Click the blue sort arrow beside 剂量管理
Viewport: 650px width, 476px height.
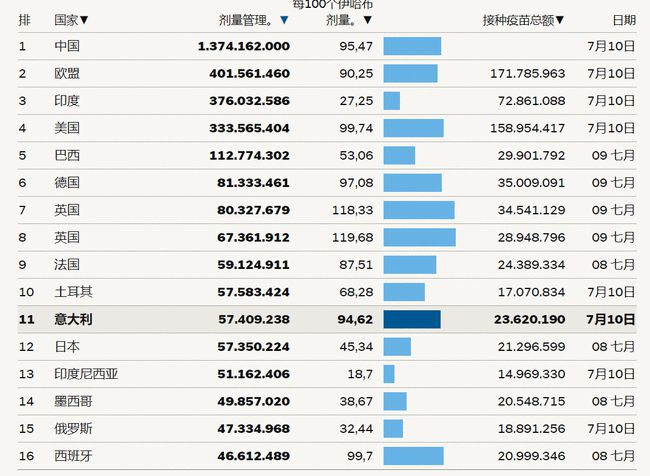285,20
